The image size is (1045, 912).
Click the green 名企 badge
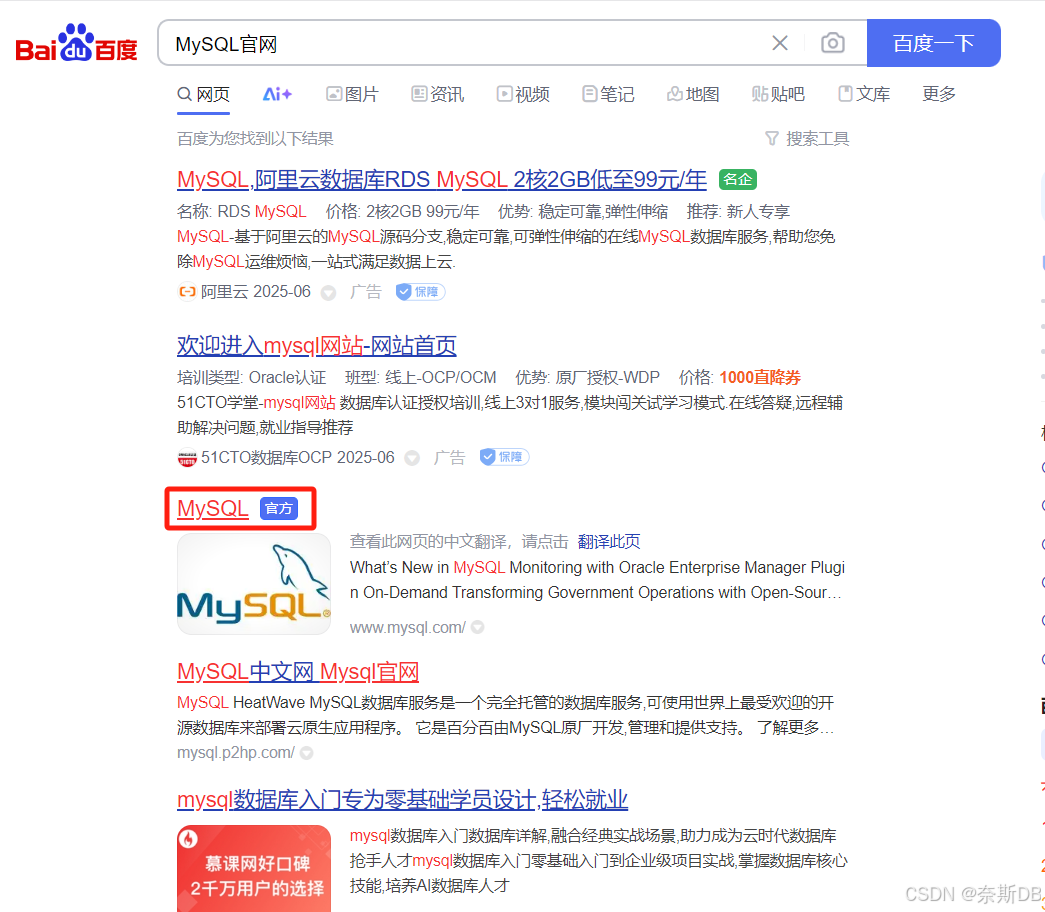[x=738, y=179]
